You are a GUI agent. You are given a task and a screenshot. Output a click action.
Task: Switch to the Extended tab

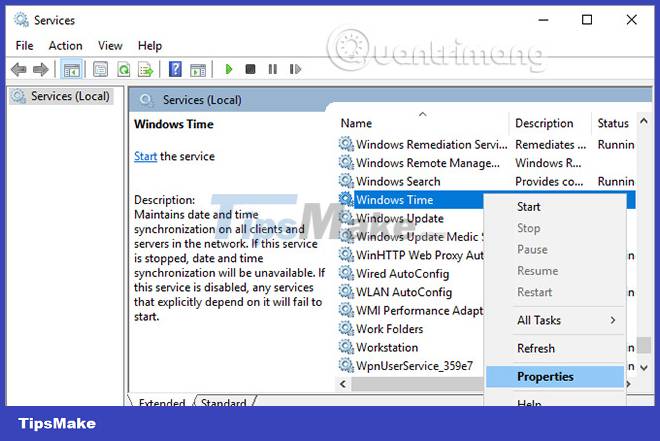[162, 402]
